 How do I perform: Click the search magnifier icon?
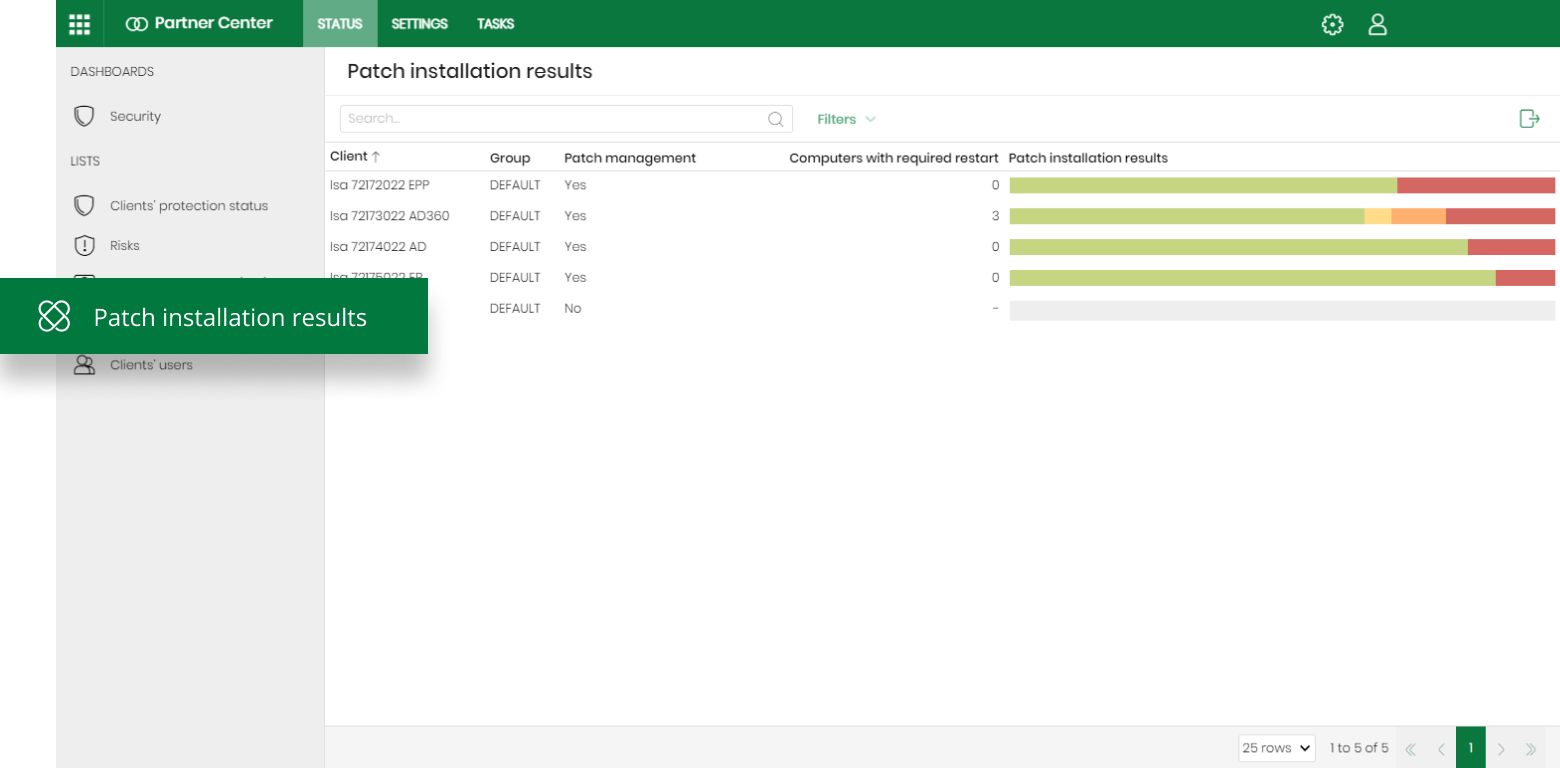click(775, 119)
